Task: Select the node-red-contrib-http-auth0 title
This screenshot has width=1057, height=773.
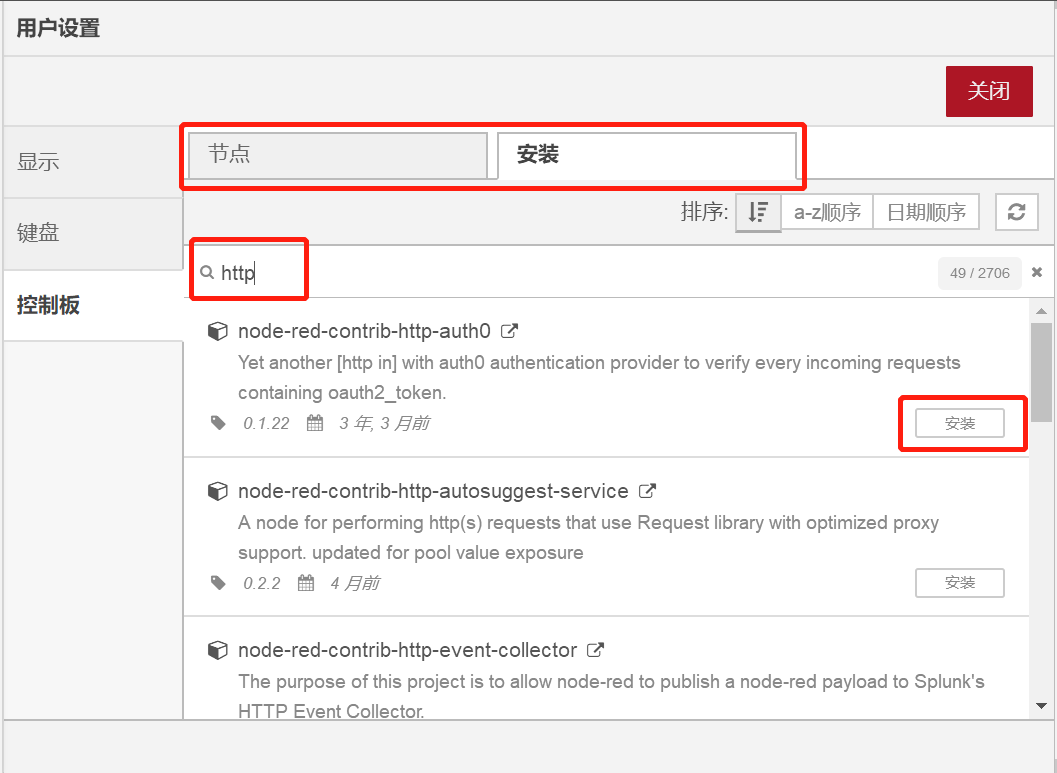Action: coord(364,331)
